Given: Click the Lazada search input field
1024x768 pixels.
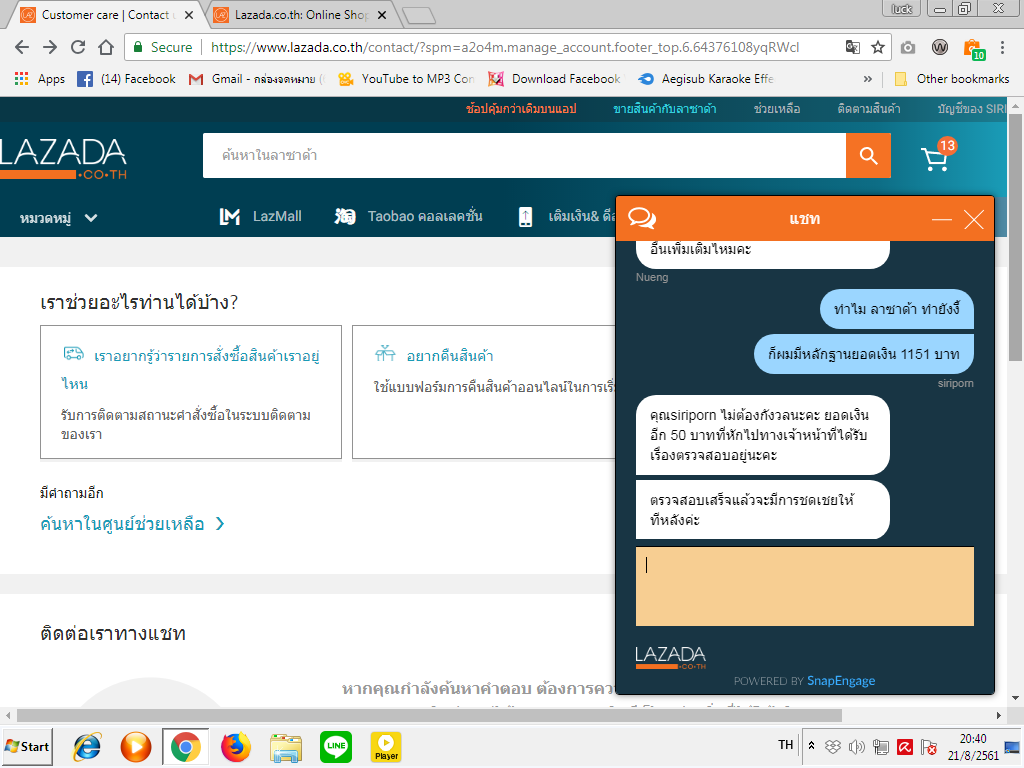Looking at the screenshot, I should pyautogui.click(x=524, y=155).
